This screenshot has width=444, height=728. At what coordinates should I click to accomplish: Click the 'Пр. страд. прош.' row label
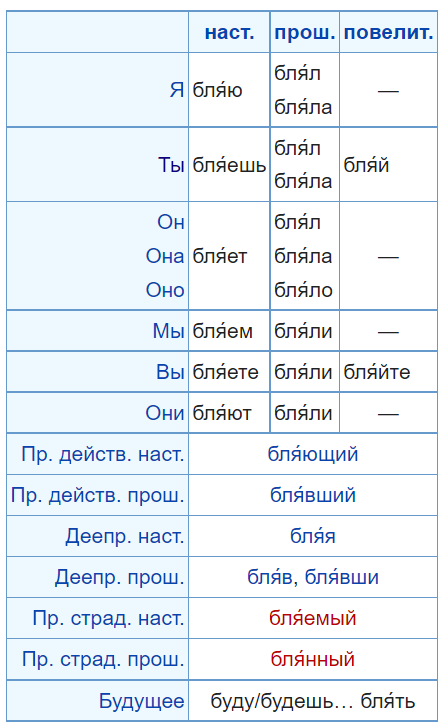coord(103,659)
